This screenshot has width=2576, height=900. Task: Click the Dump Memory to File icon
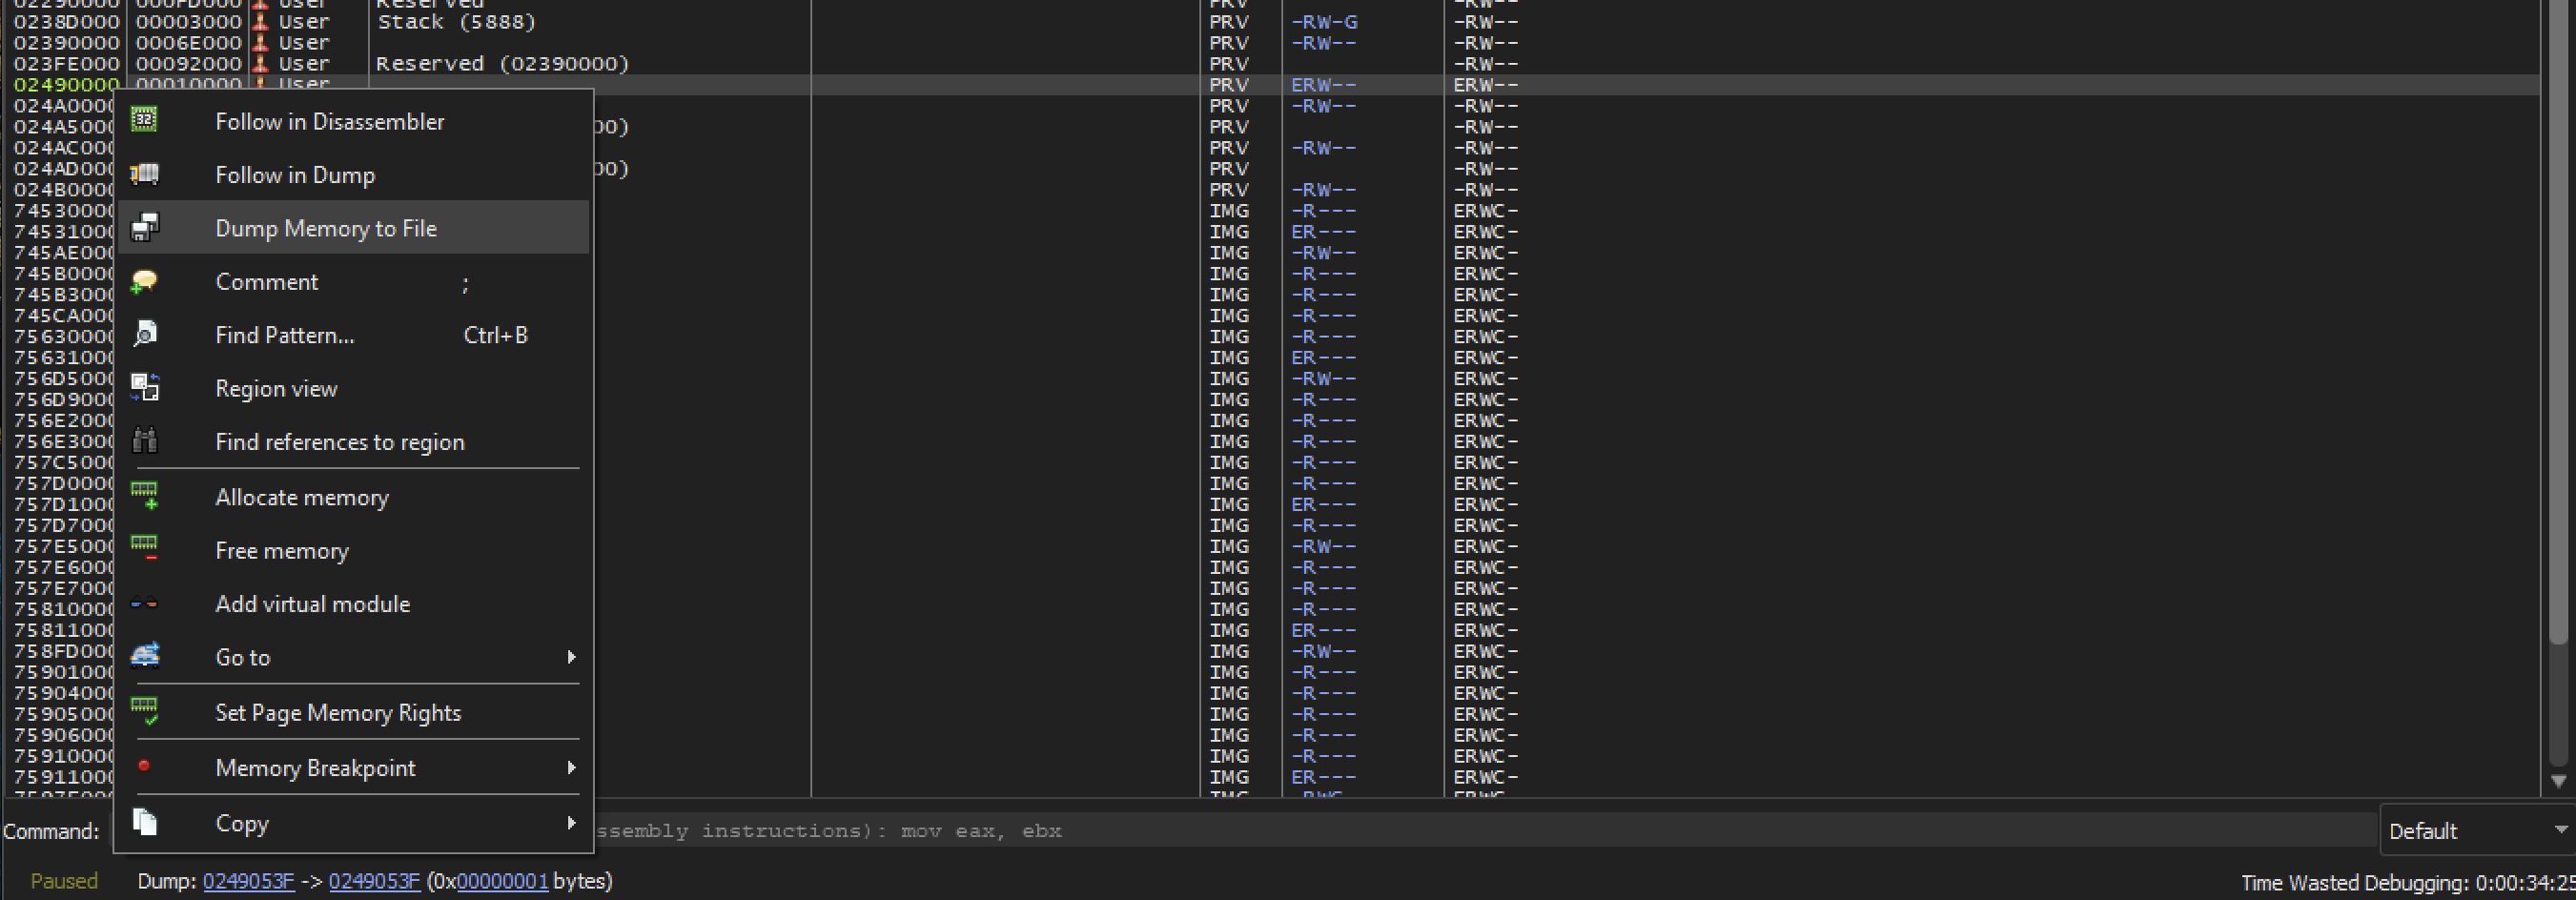point(144,227)
